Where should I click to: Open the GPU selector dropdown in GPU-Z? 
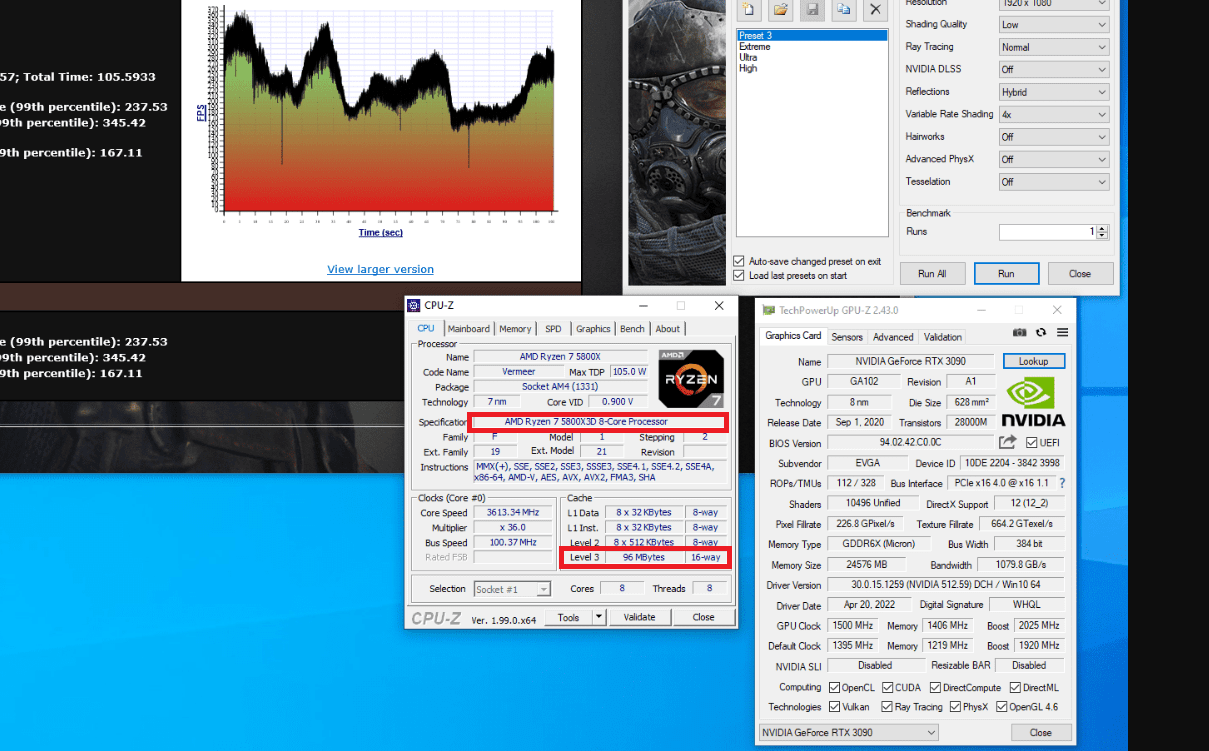point(848,733)
